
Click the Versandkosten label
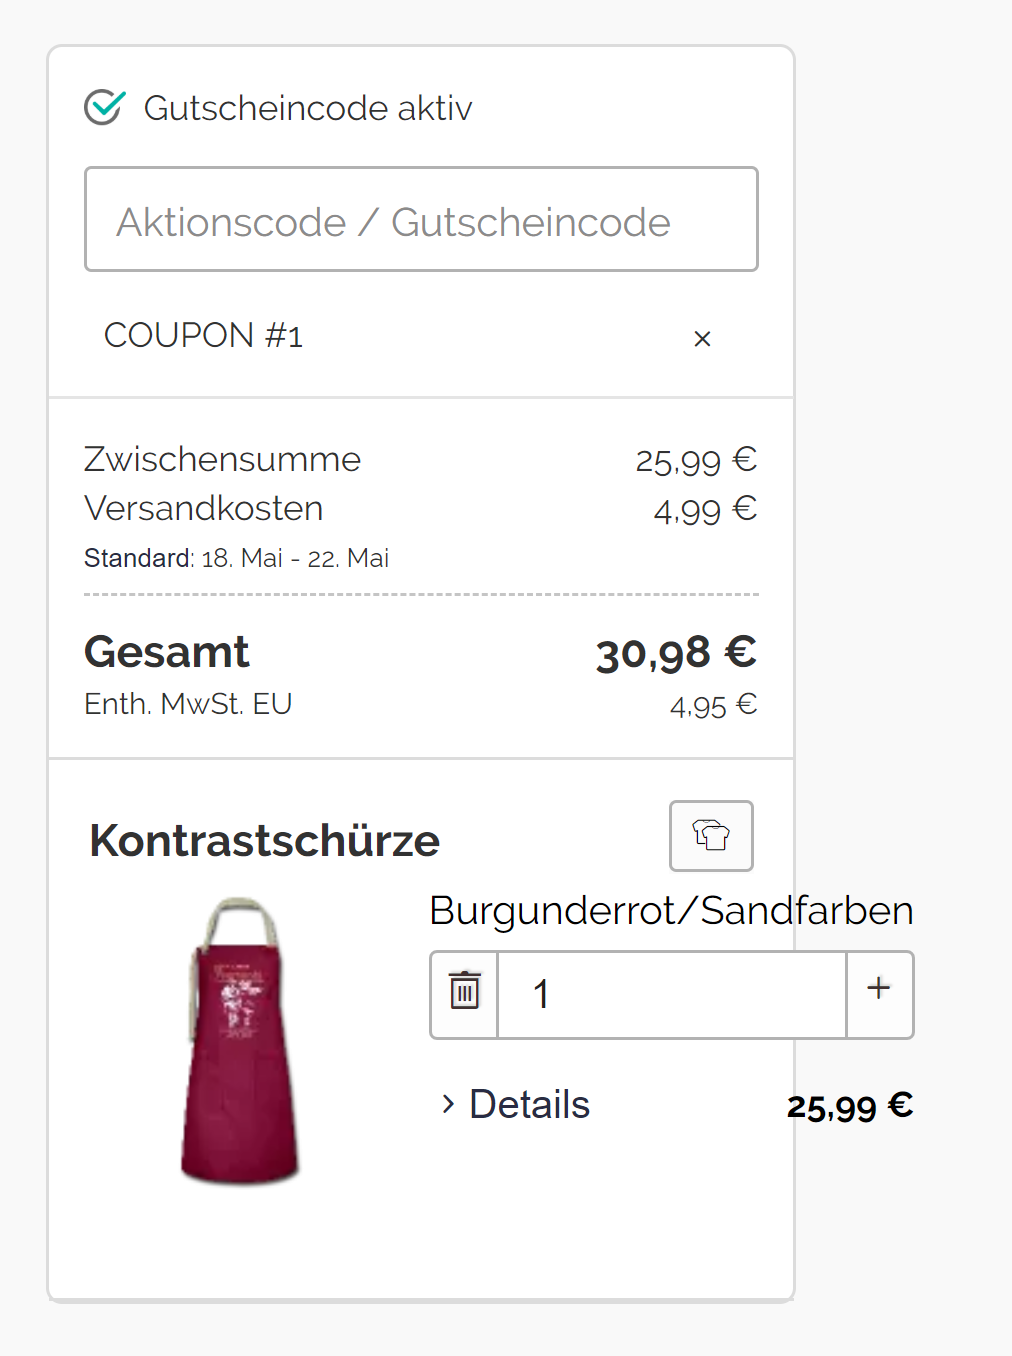pyautogui.click(x=204, y=508)
